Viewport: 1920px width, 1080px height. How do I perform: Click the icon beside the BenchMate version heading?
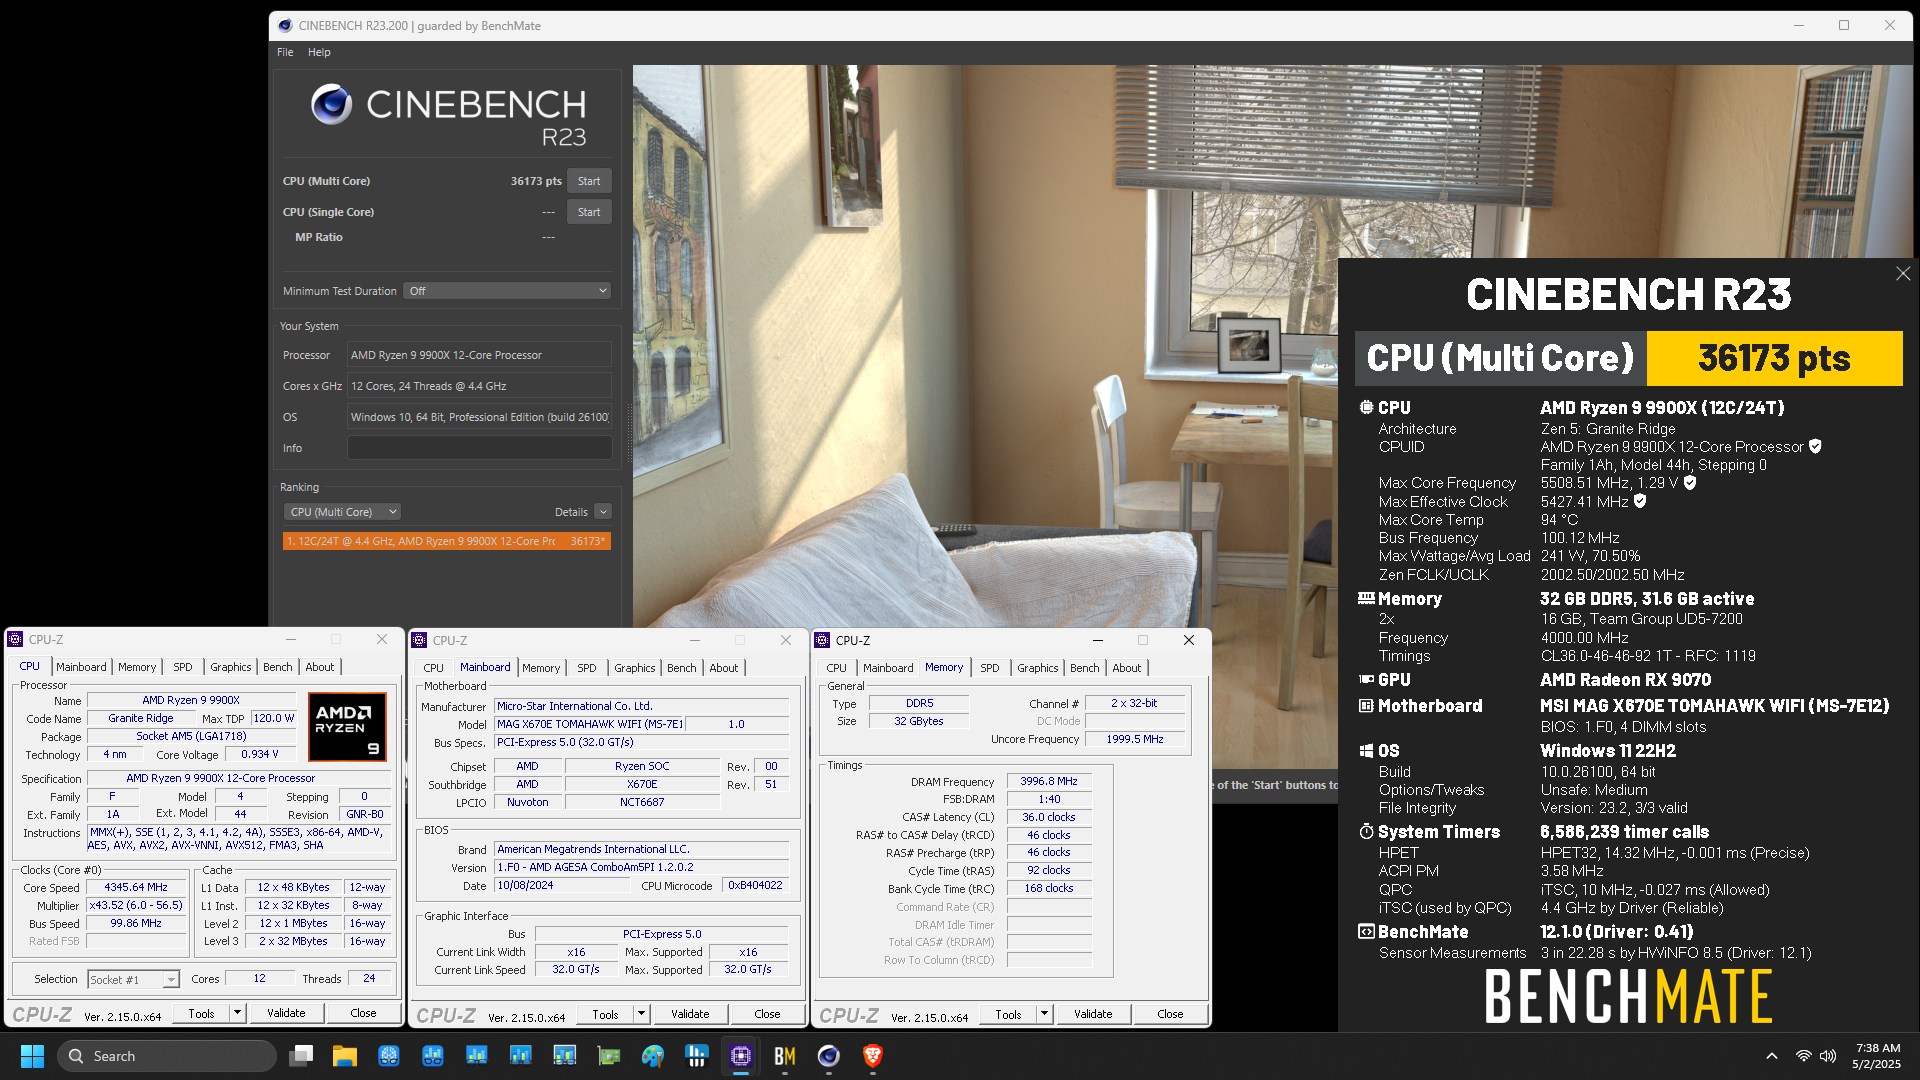1366,932
